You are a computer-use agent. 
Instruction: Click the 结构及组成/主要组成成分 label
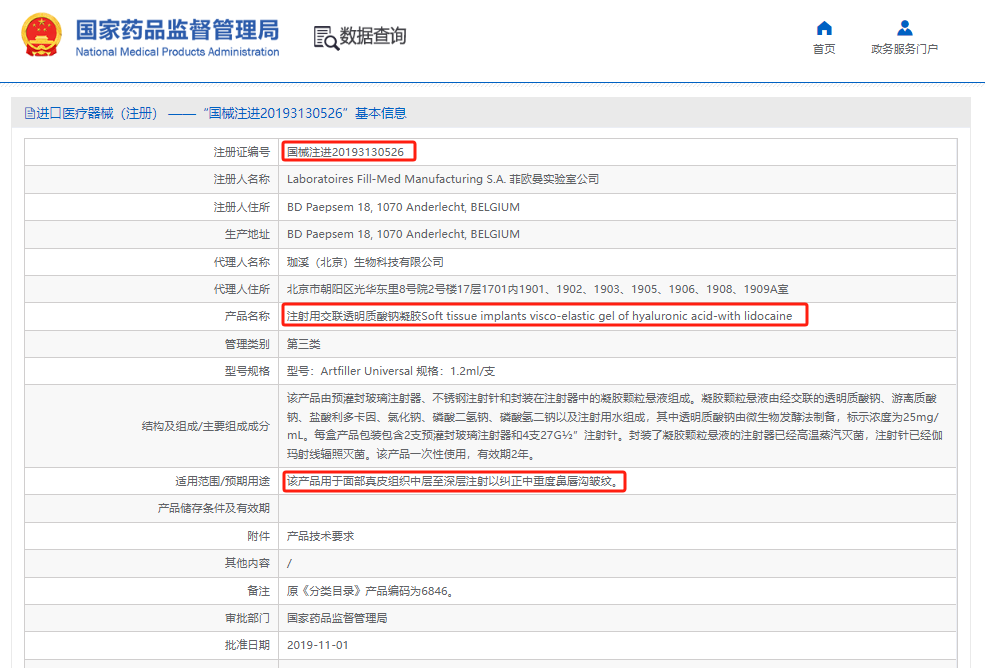point(206,426)
